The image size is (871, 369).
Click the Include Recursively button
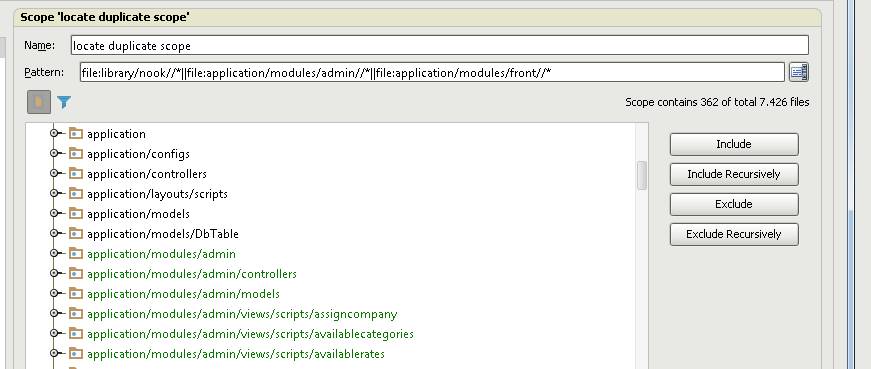point(734,174)
